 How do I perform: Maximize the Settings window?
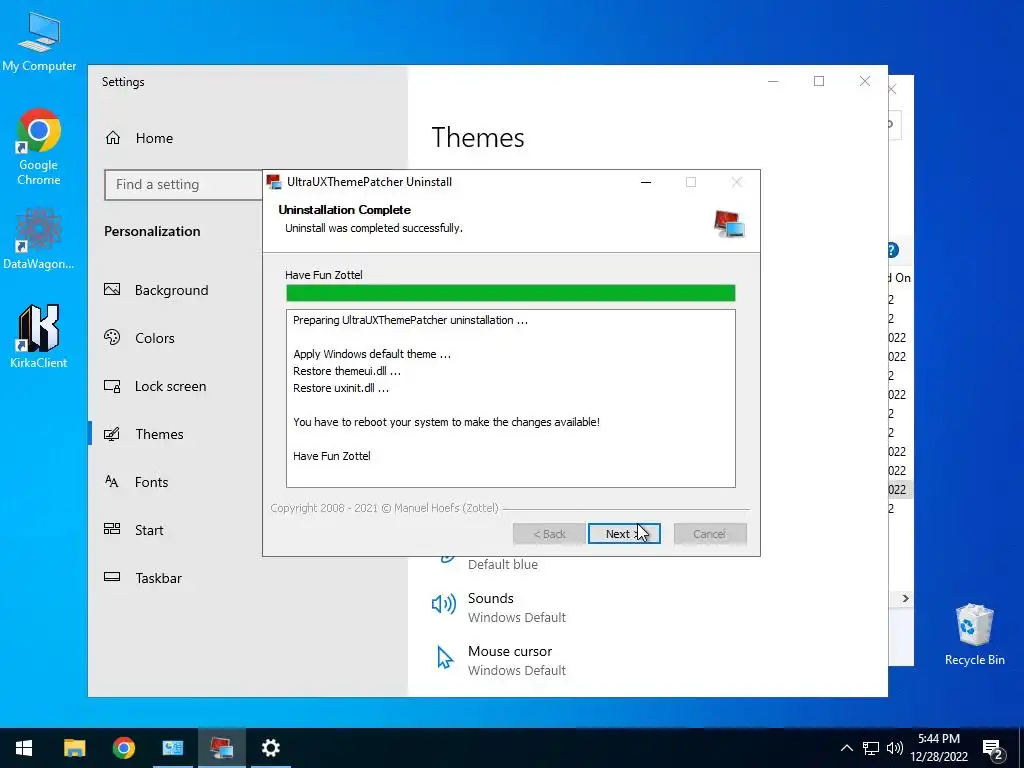(x=819, y=81)
